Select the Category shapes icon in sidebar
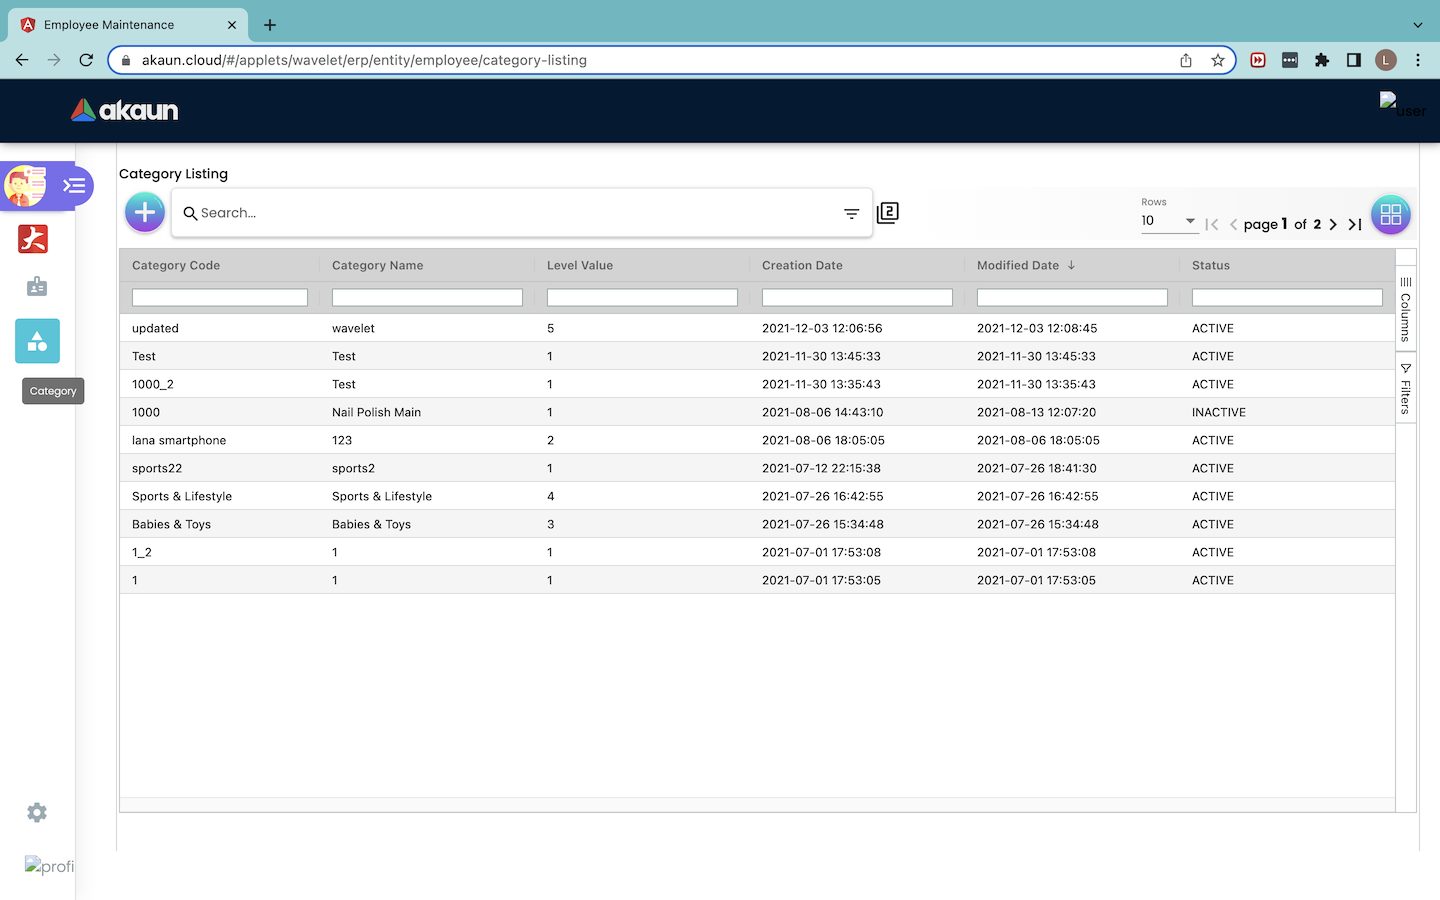 click(x=37, y=341)
